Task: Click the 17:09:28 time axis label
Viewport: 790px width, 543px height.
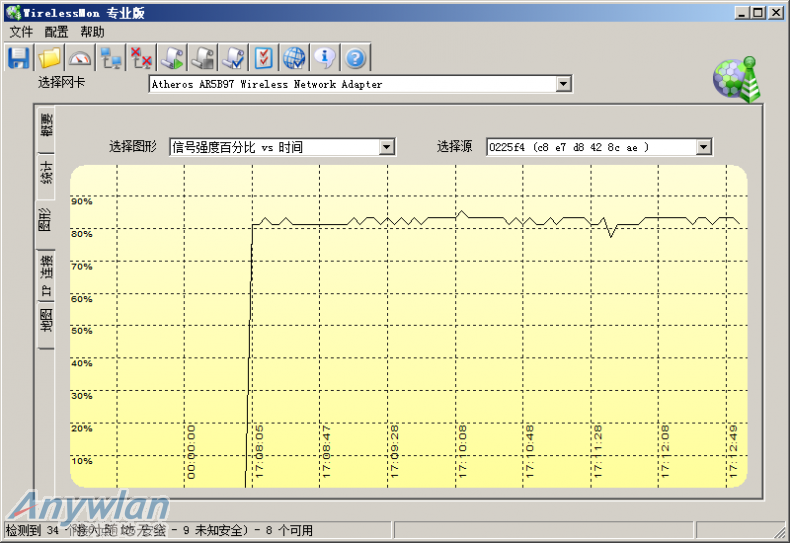Action: (x=394, y=451)
